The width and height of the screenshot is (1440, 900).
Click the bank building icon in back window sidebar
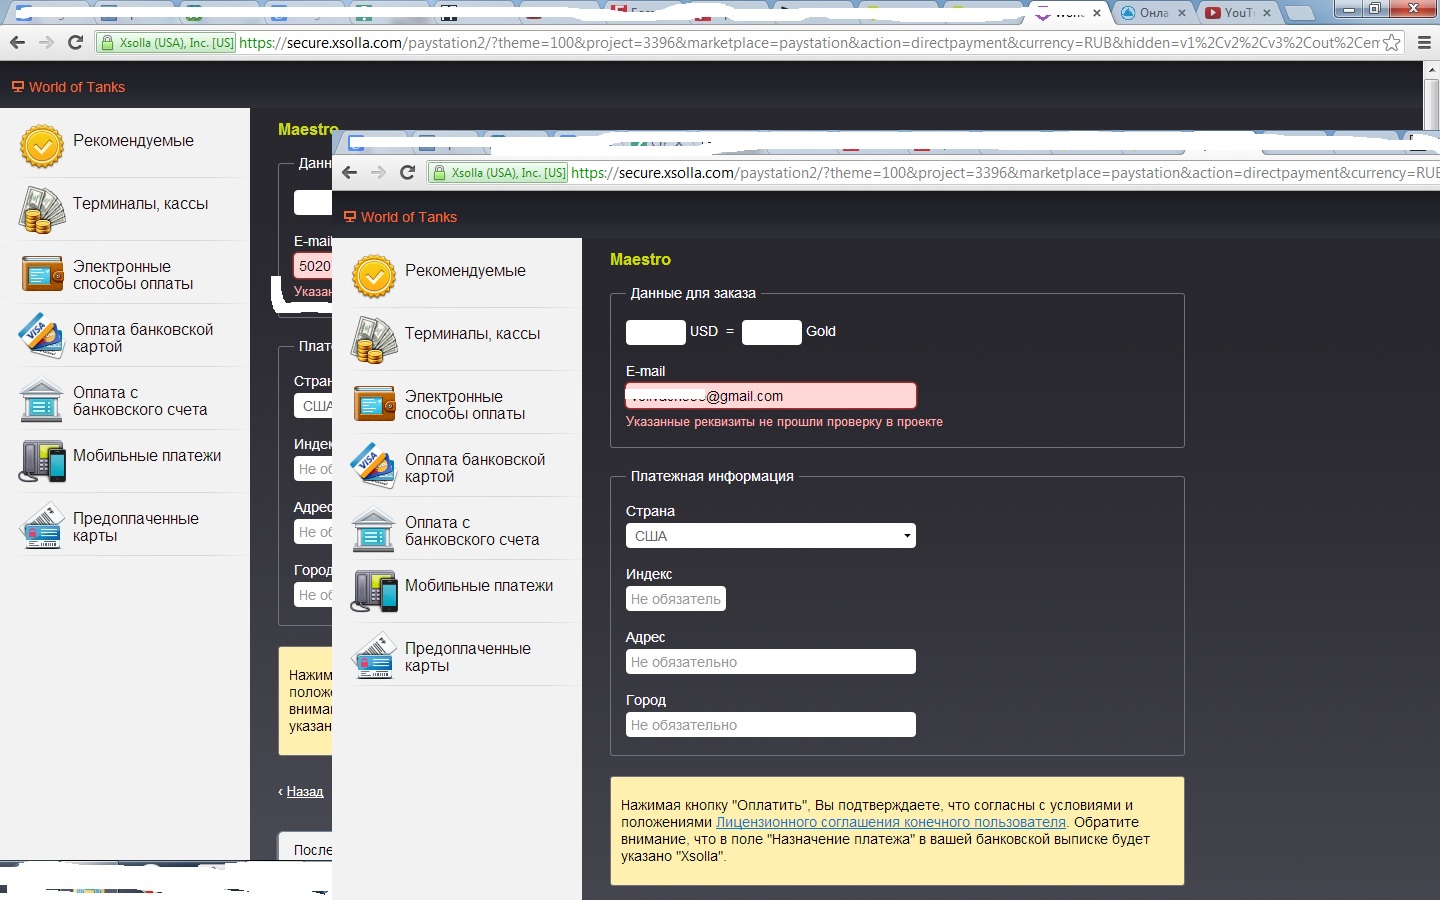click(x=42, y=400)
